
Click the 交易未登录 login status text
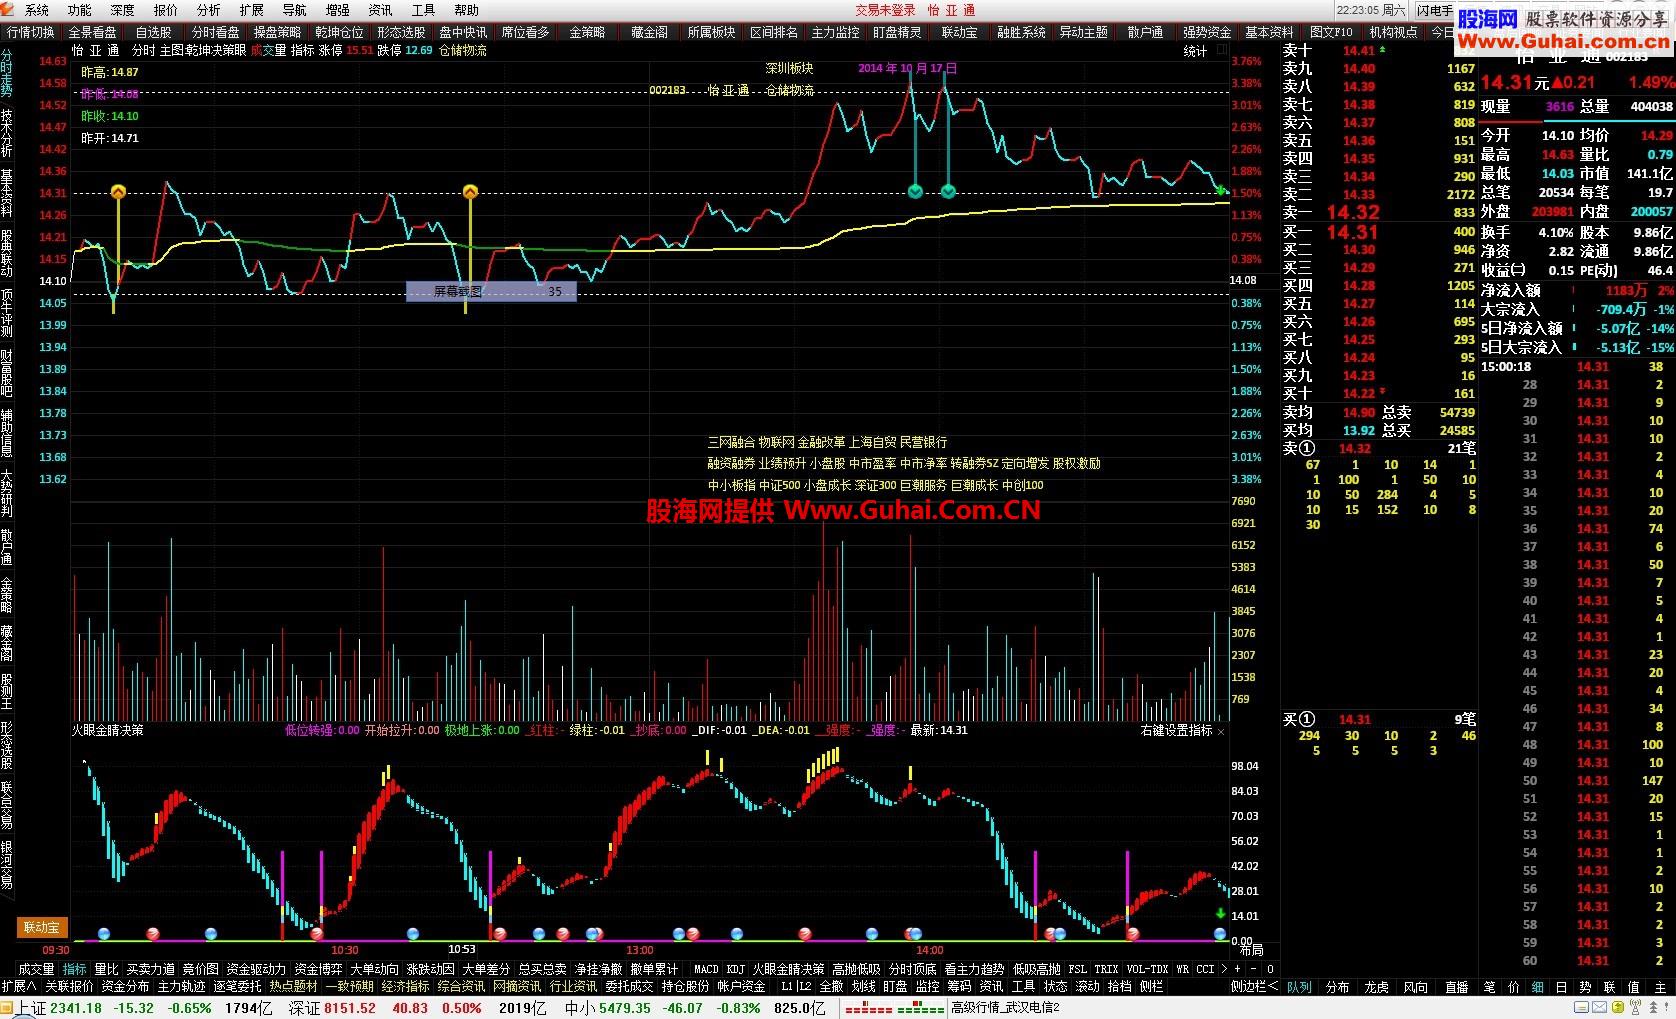885,10
